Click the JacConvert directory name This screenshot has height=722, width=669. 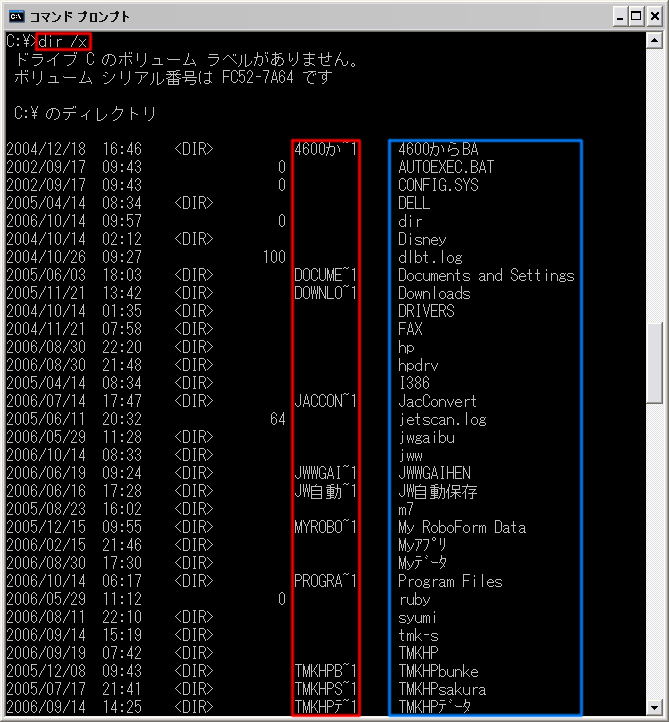tap(437, 402)
